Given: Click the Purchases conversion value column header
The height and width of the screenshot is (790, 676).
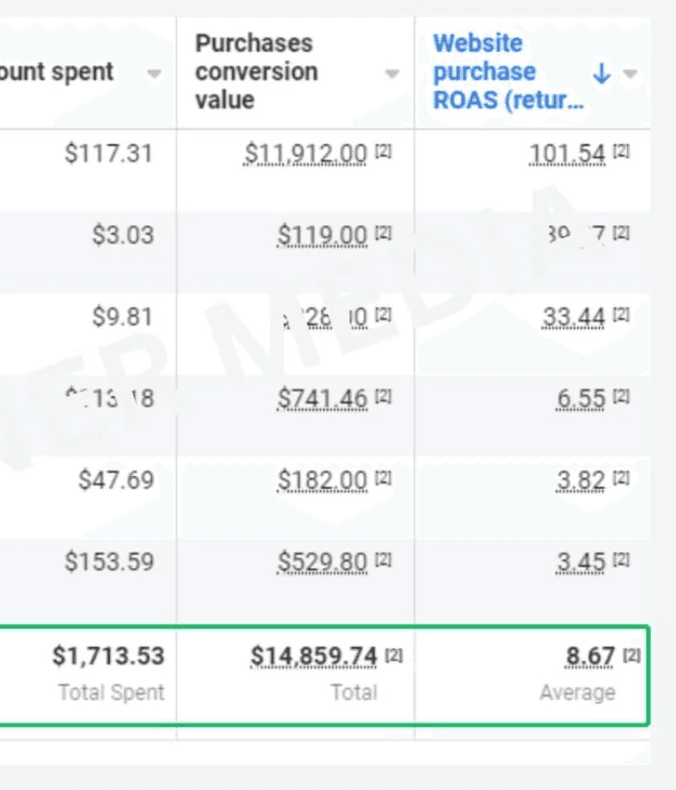Looking at the screenshot, I should pyautogui.click(x=255, y=72).
